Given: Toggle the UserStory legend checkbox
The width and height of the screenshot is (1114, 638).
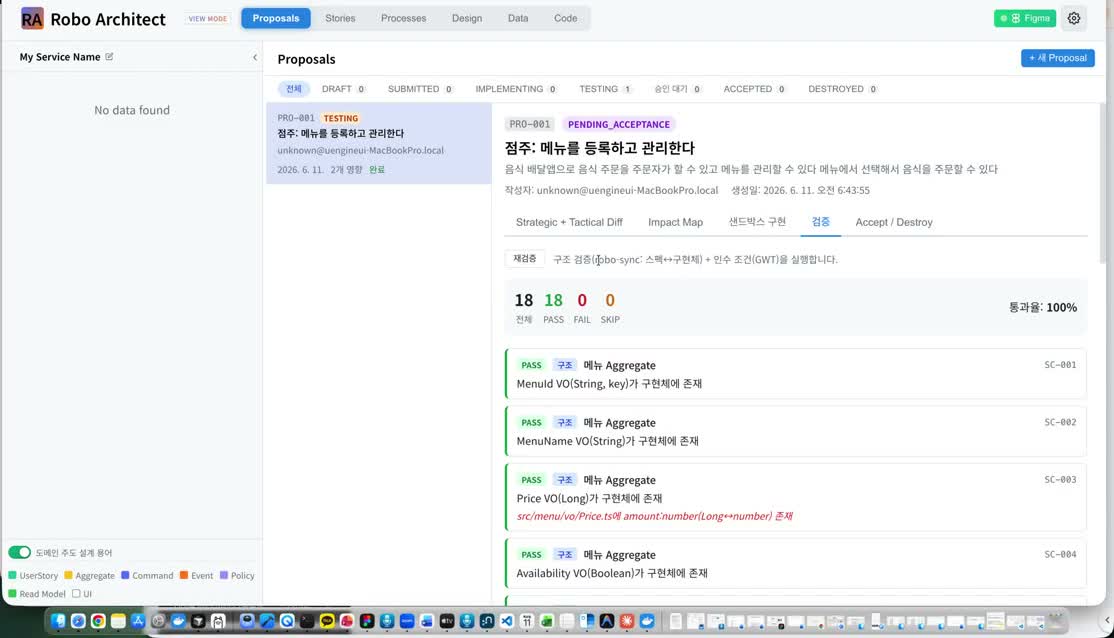Looking at the screenshot, I should 12,575.
